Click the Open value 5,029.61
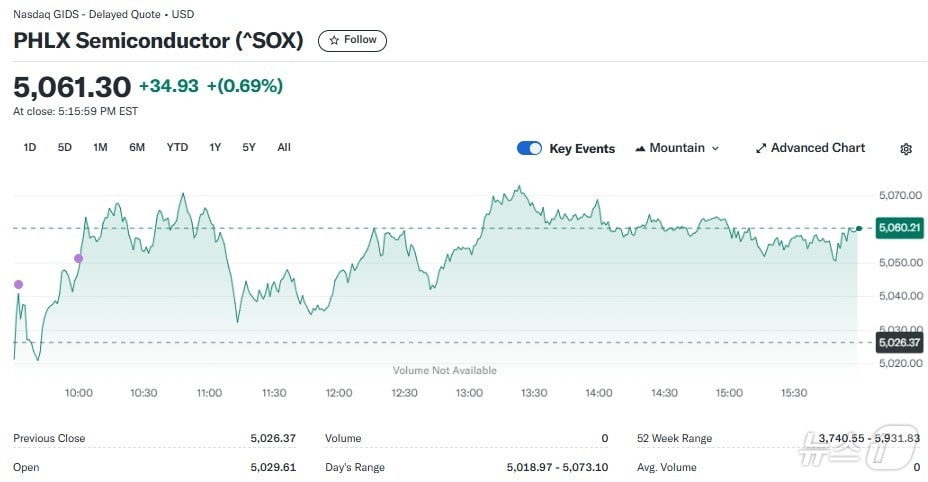 click(273, 467)
